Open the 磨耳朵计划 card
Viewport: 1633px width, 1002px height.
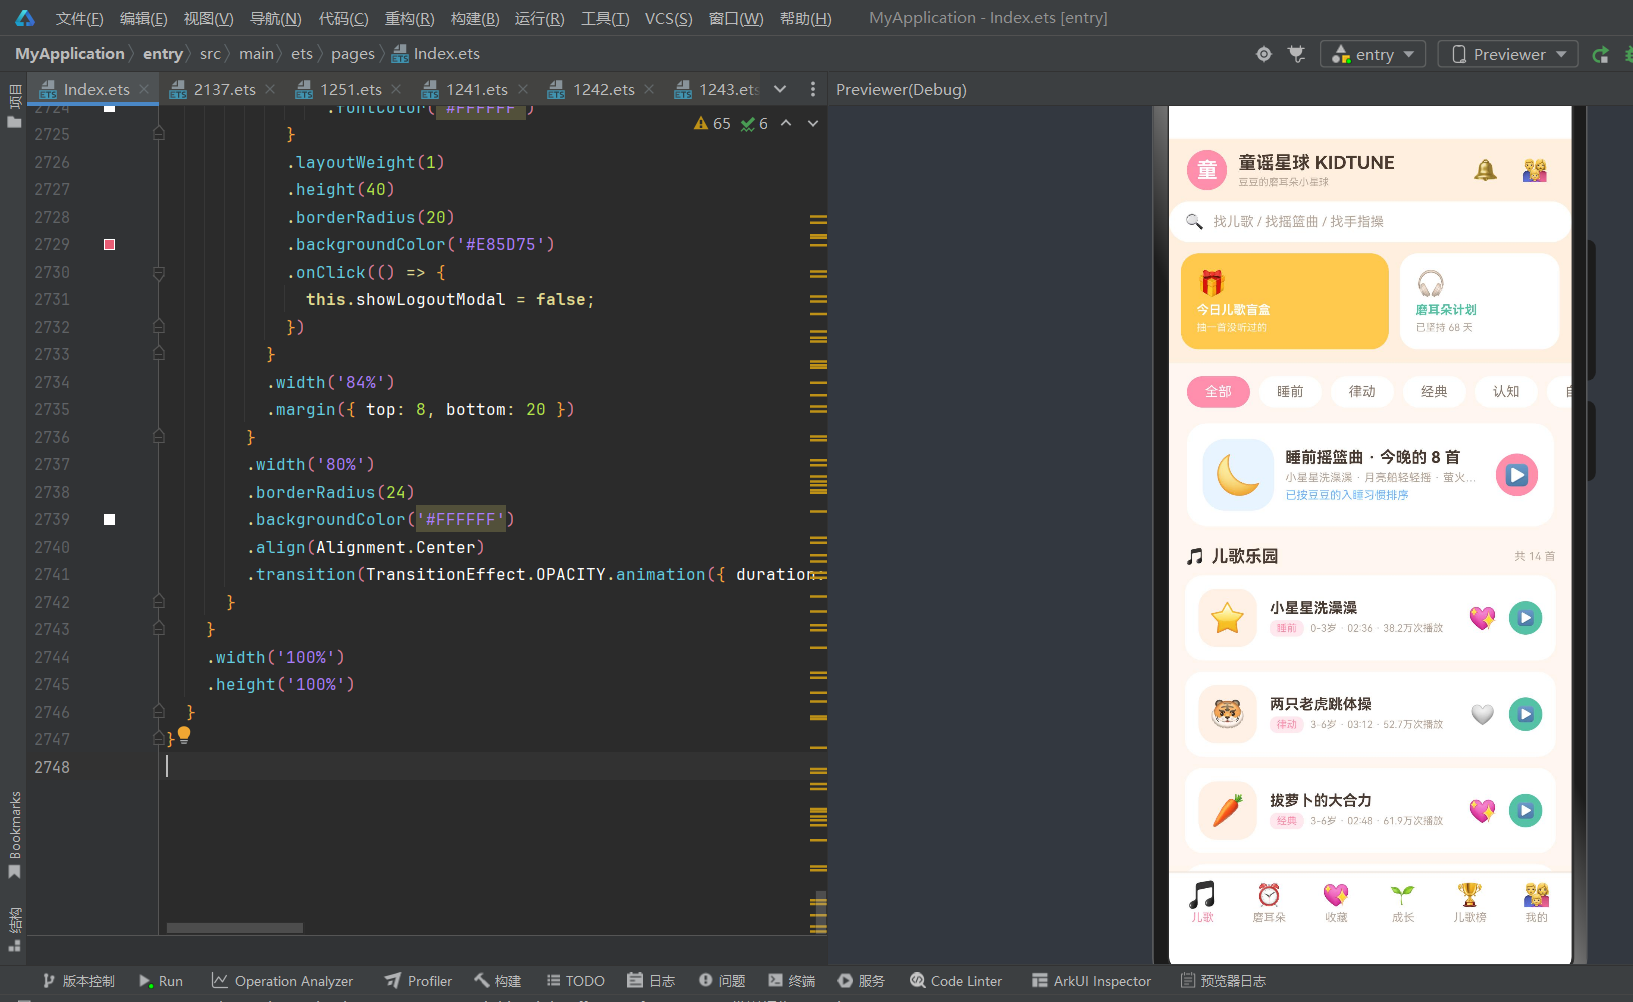point(1479,301)
